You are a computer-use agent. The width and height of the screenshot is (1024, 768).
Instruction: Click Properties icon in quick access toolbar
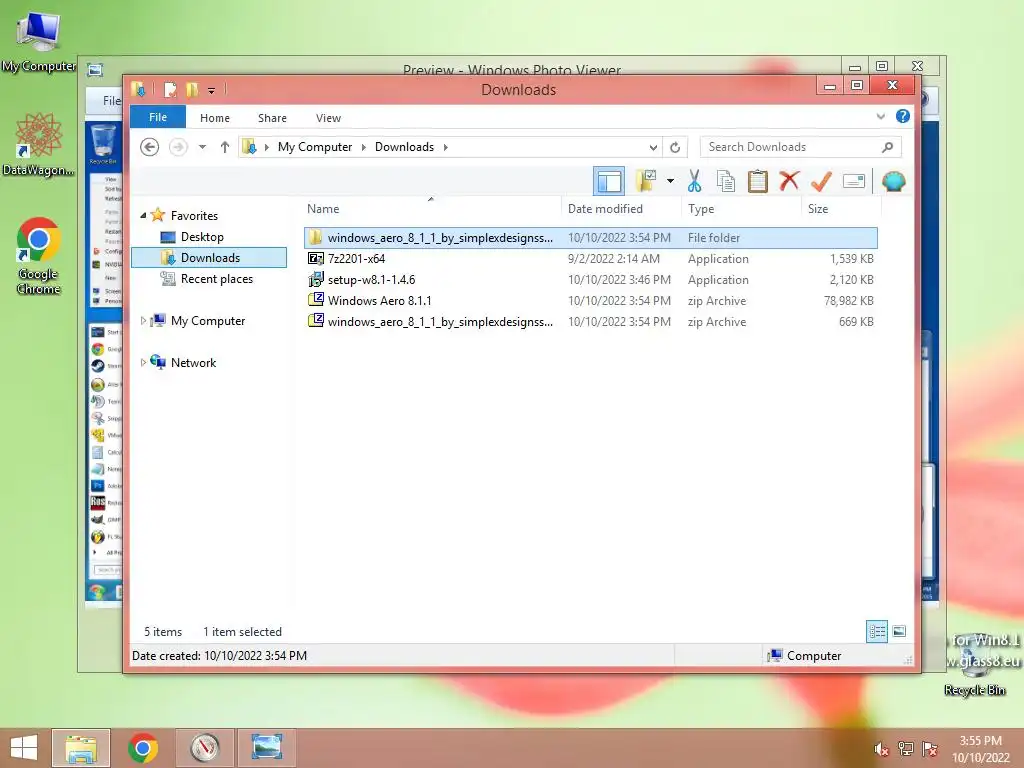click(170, 89)
